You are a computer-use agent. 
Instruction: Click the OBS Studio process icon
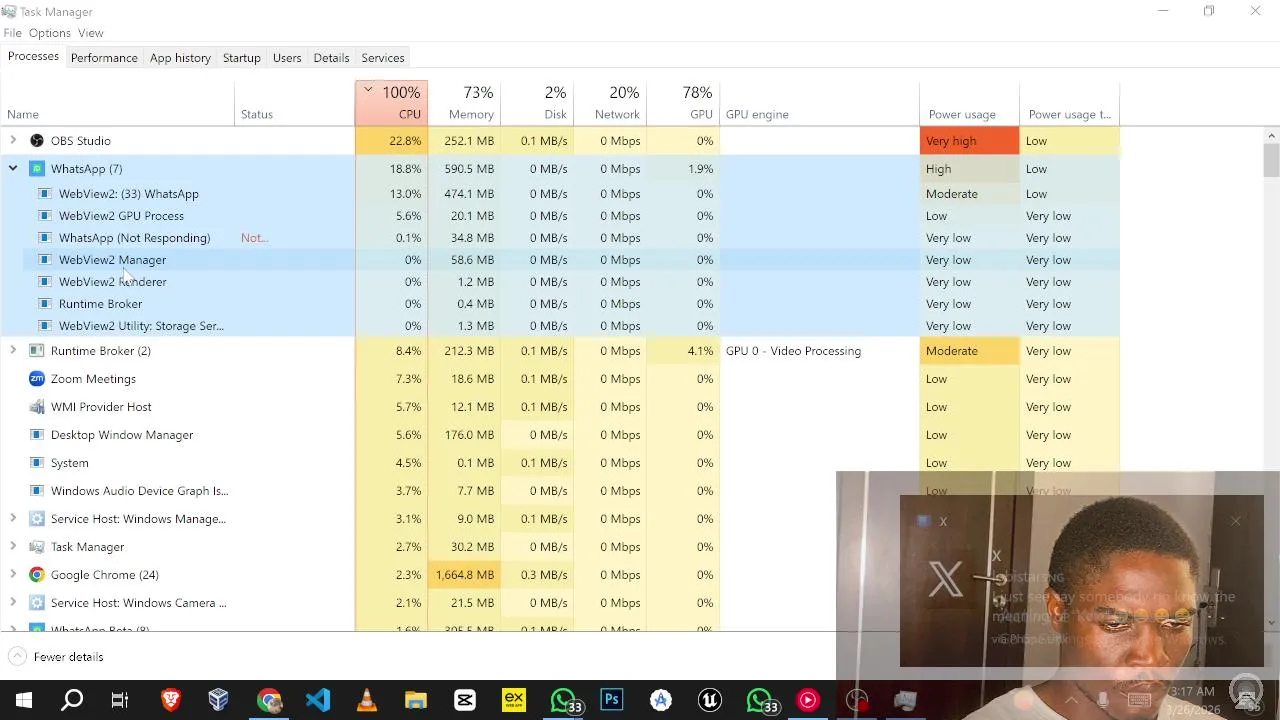(37, 141)
